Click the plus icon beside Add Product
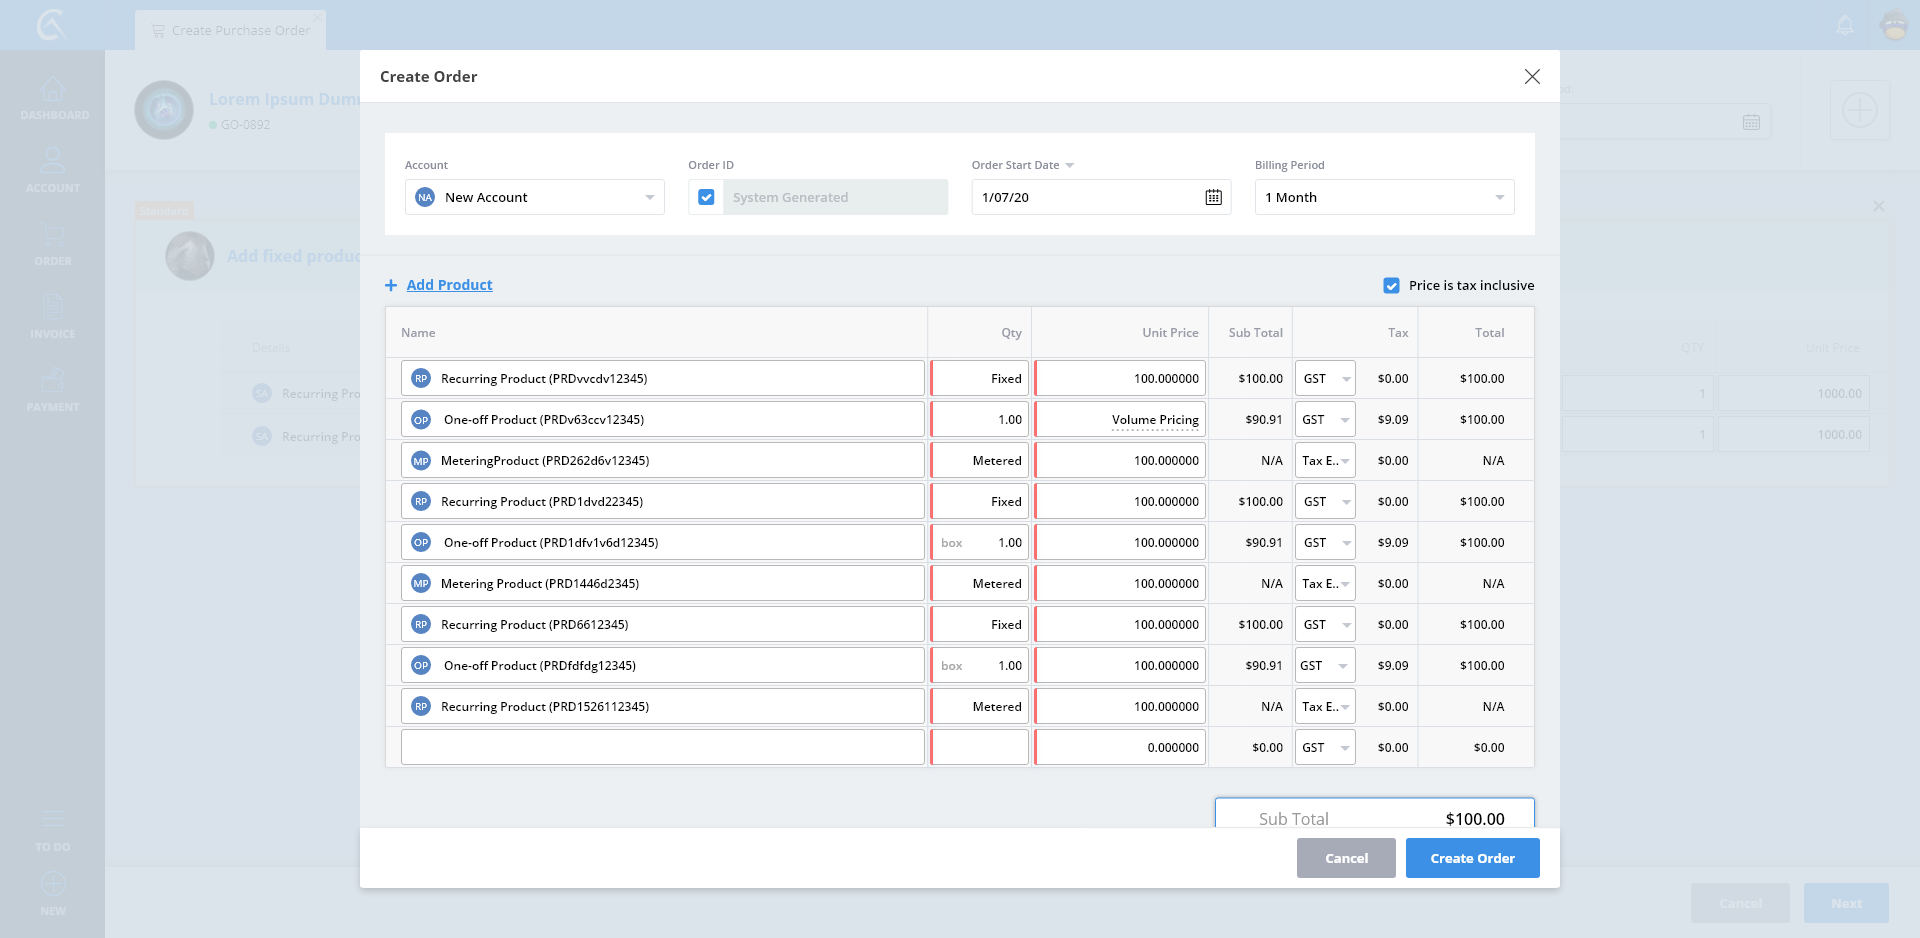Screen dimensions: 1920x938 pyautogui.click(x=391, y=285)
